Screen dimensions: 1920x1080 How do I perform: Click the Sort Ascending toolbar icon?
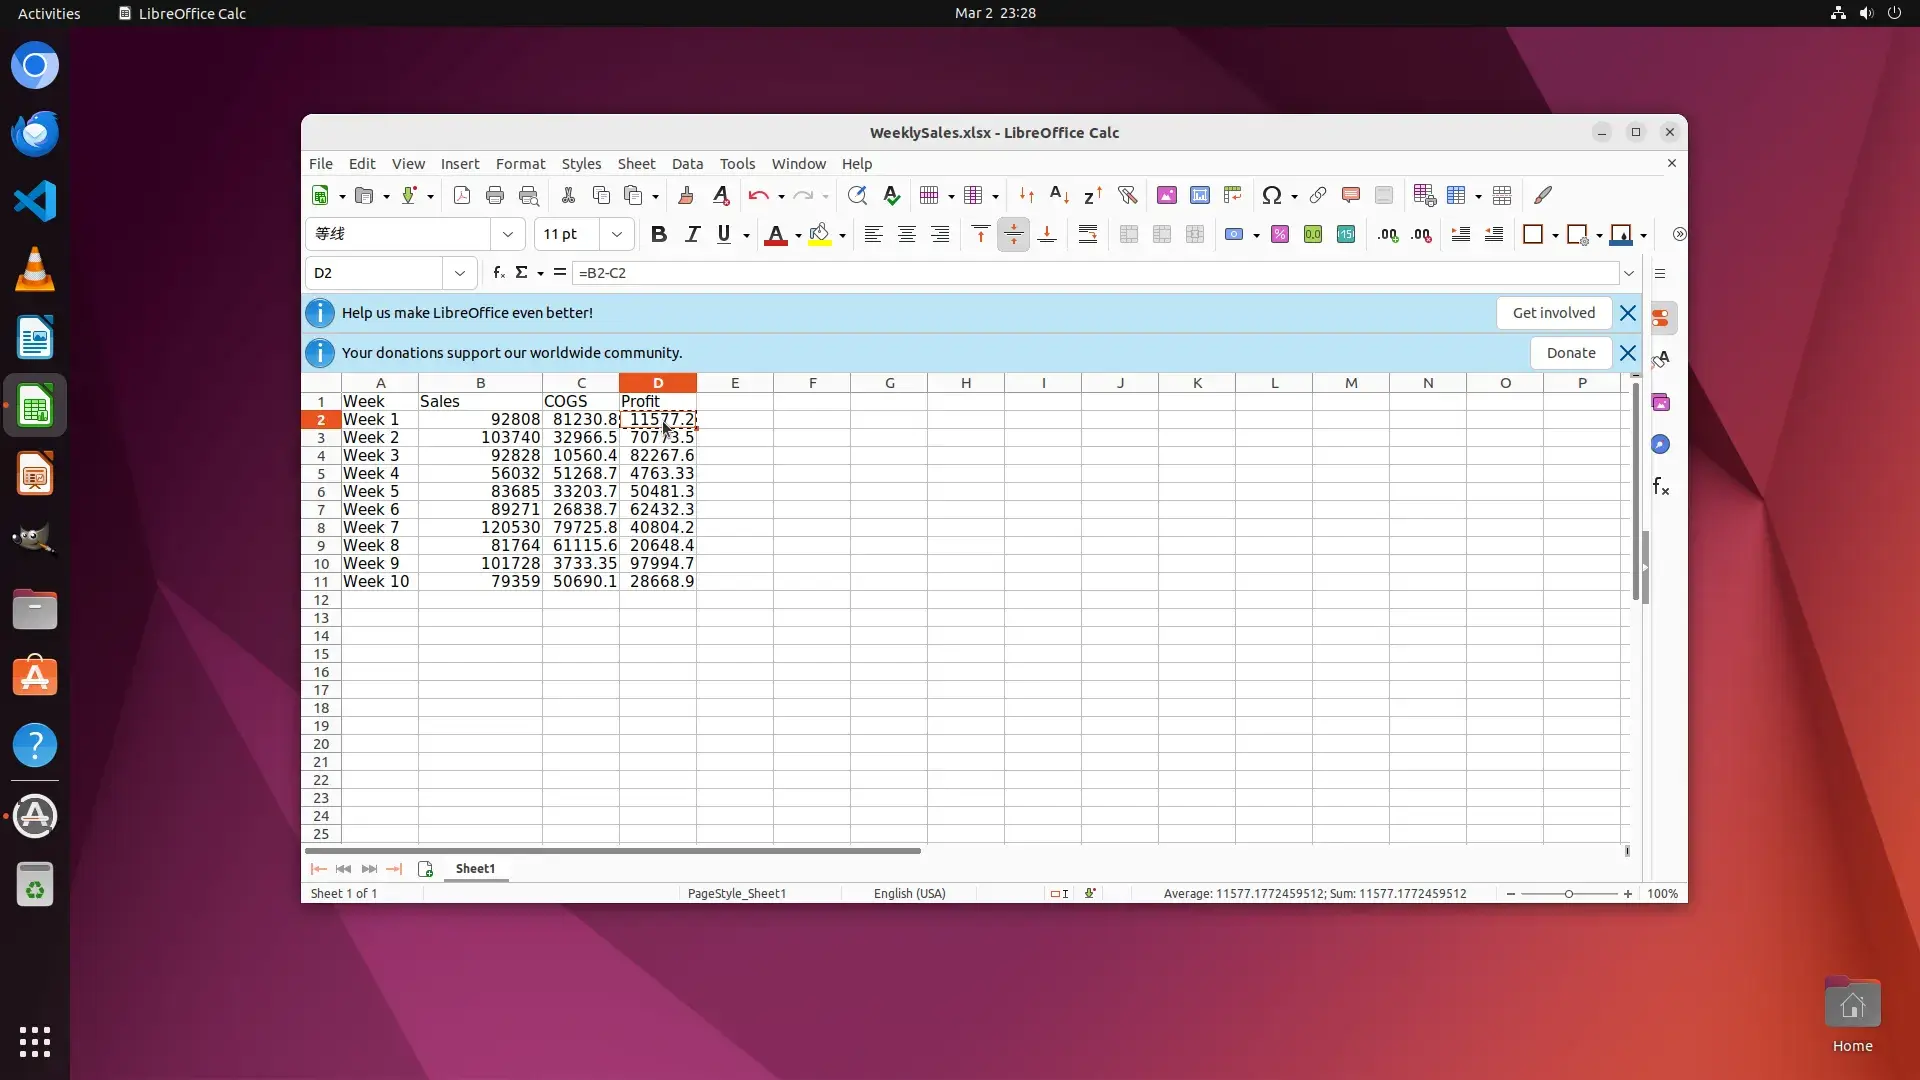[1059, 196]
